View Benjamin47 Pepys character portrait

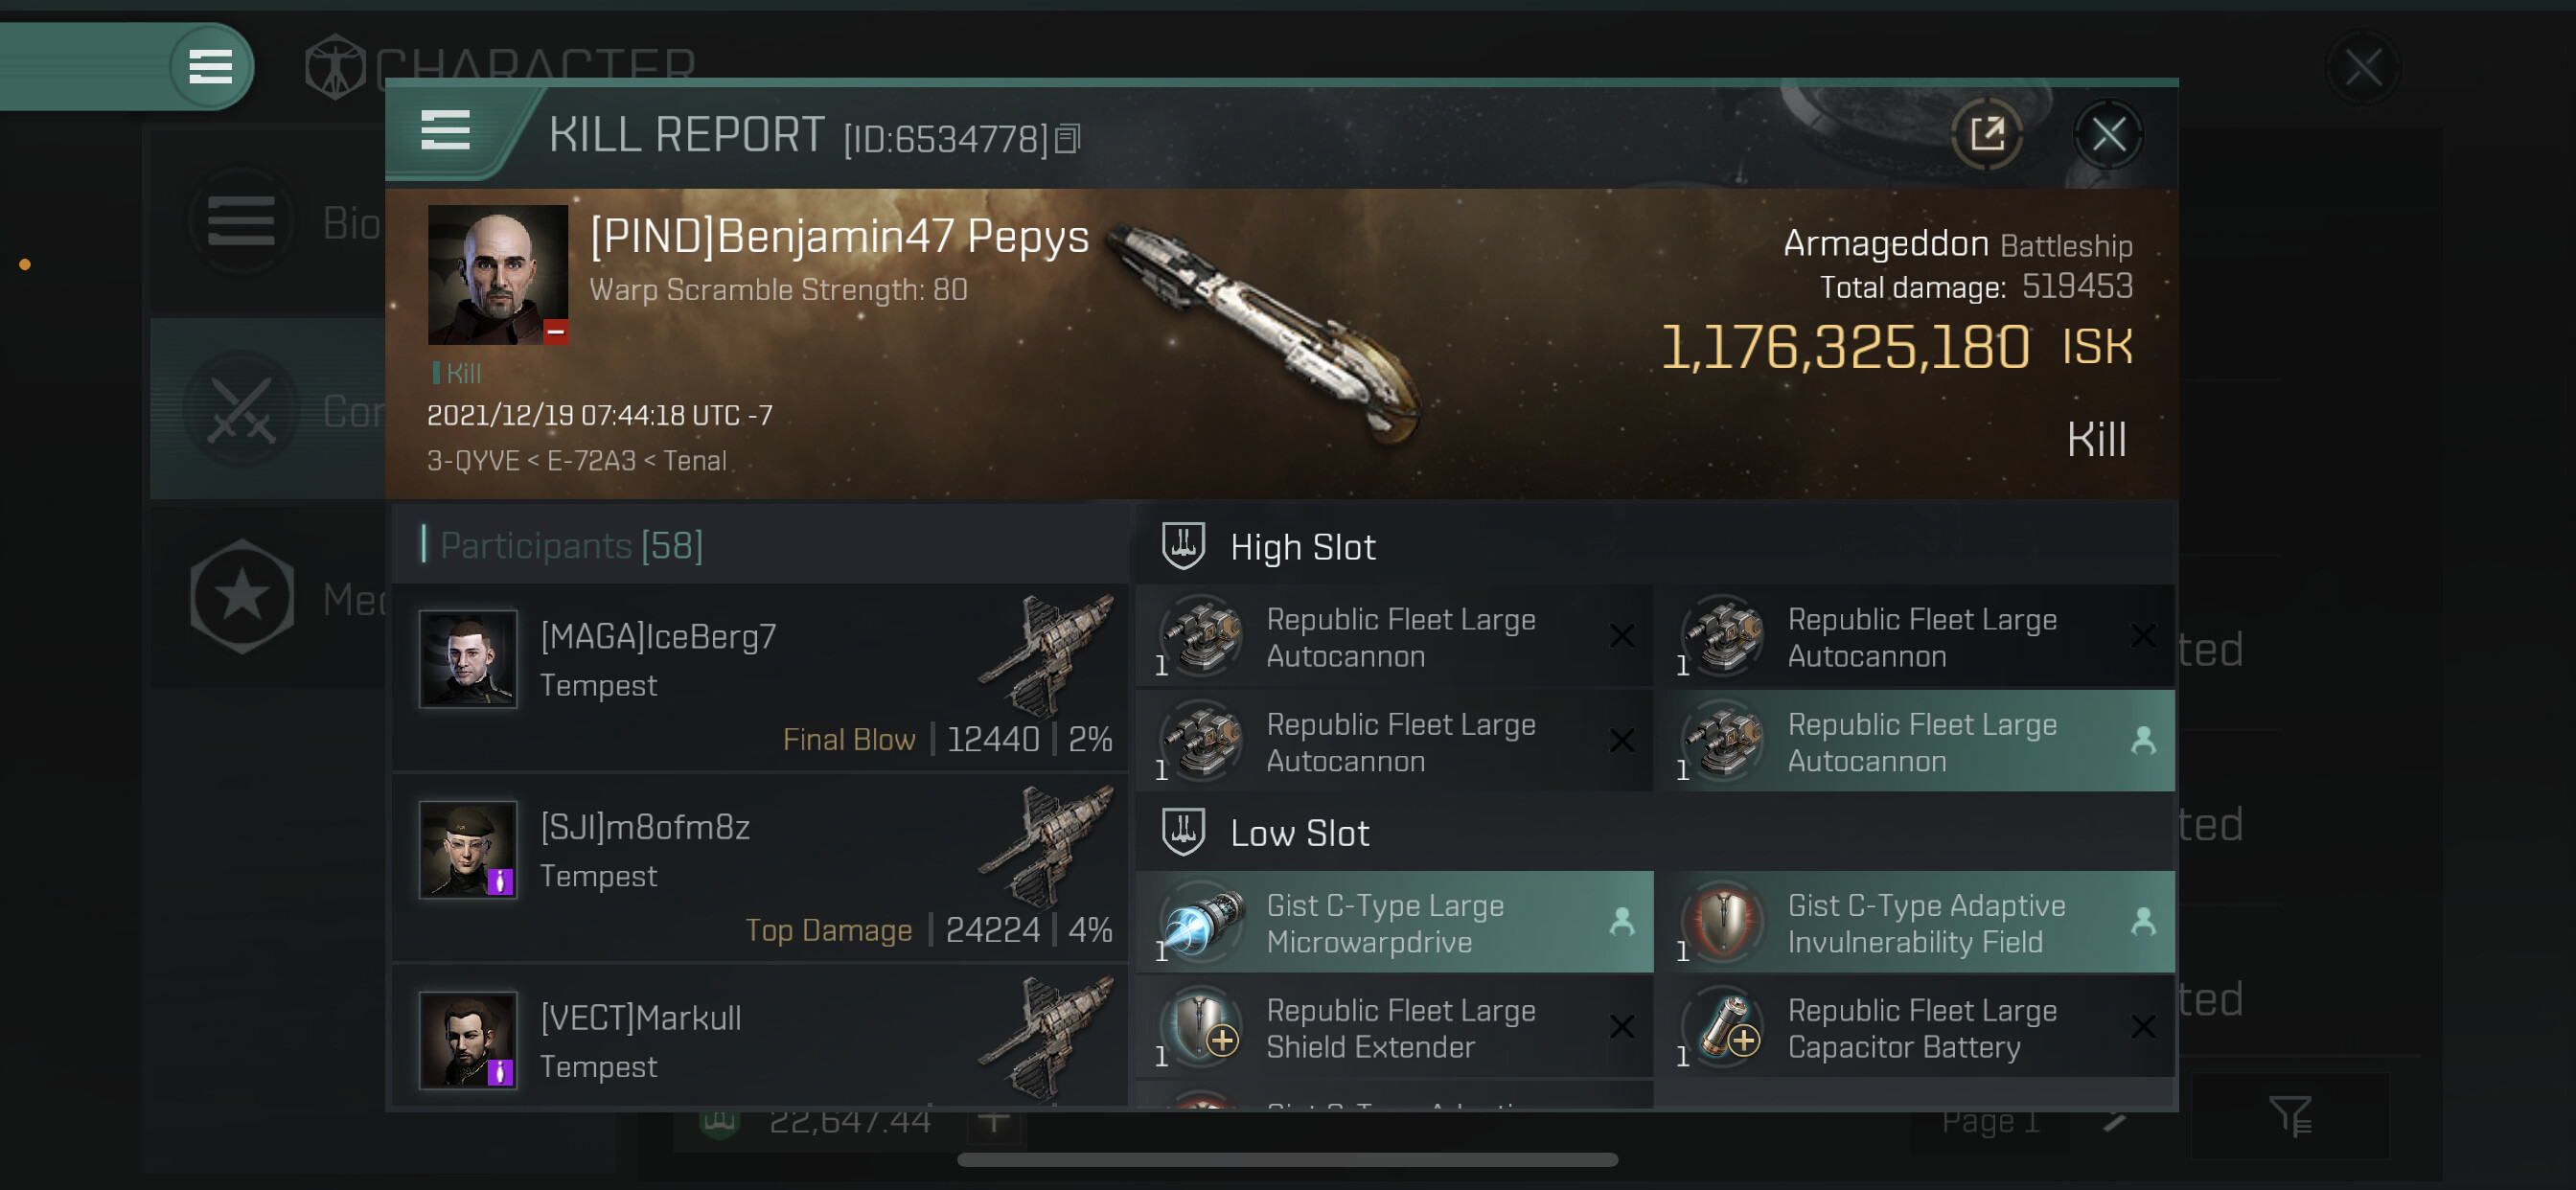point(497,275)
